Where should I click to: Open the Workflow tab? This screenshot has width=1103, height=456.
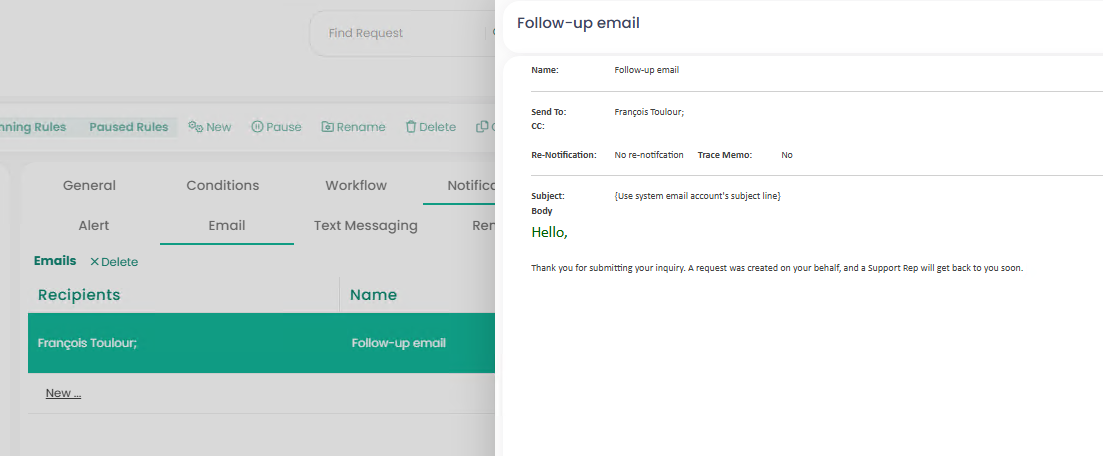[356, 185]
